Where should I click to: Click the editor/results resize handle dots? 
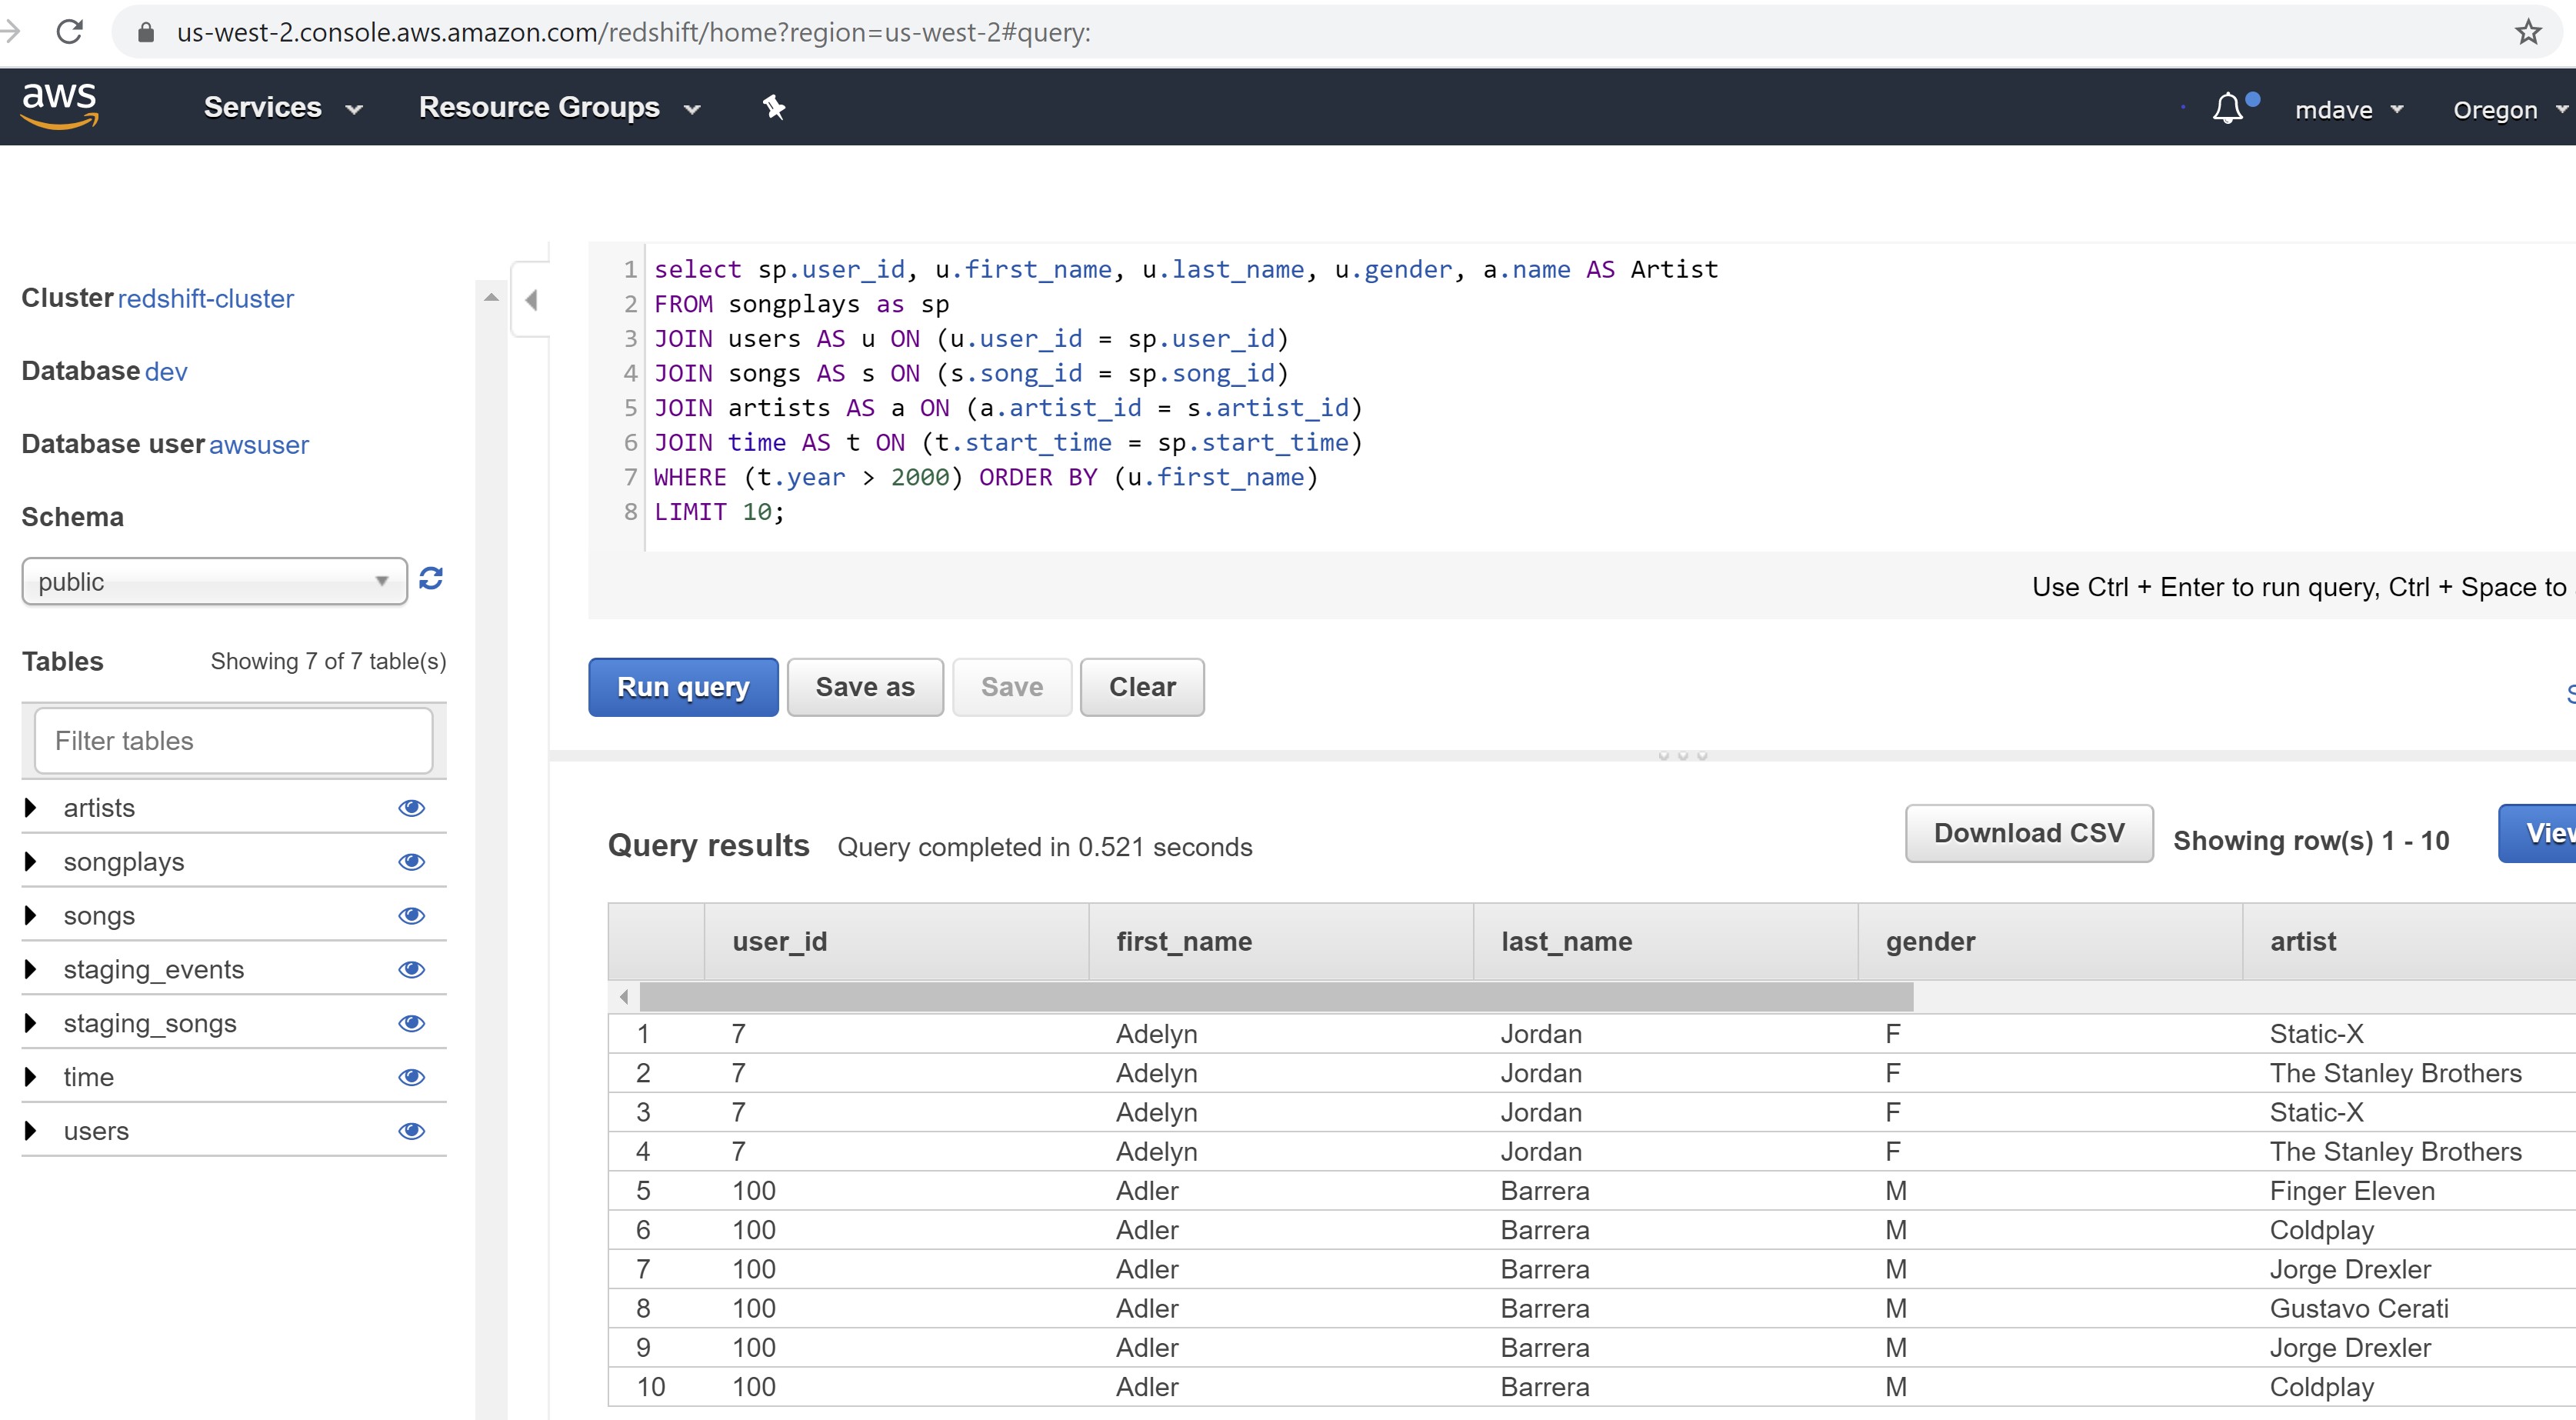[x=1683, y=755]
